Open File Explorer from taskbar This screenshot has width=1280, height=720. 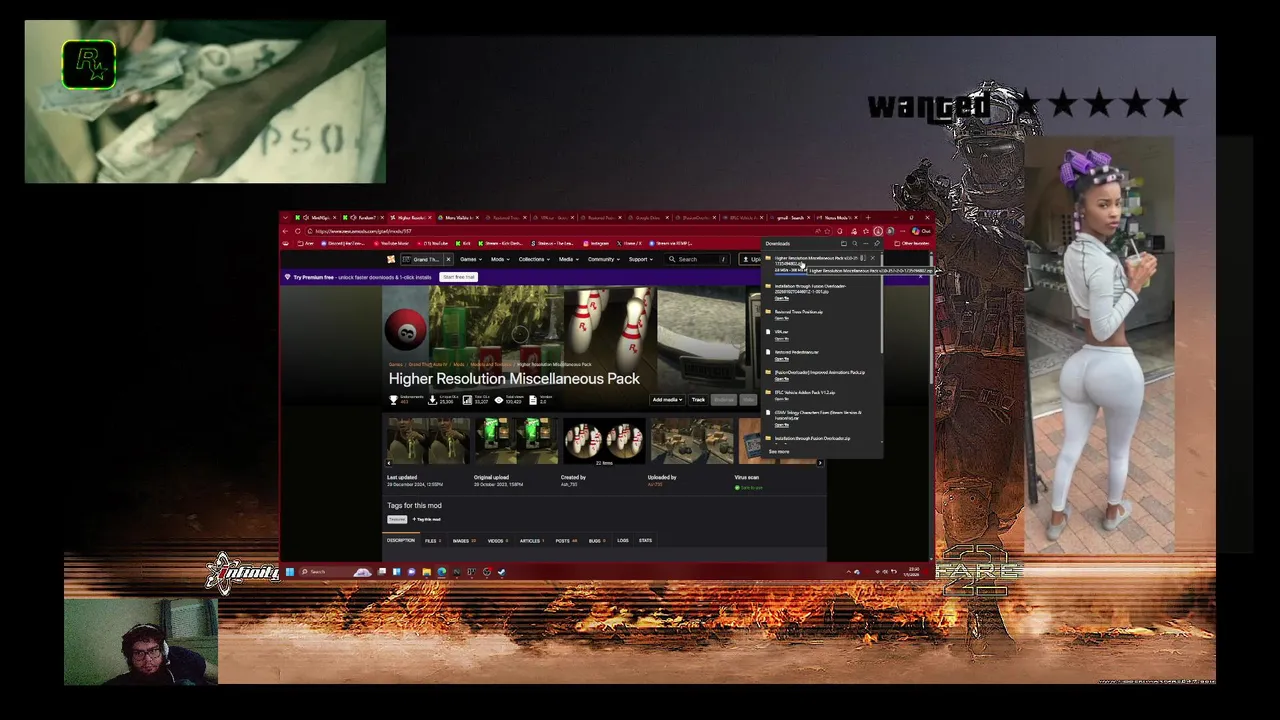pos(427,572)
